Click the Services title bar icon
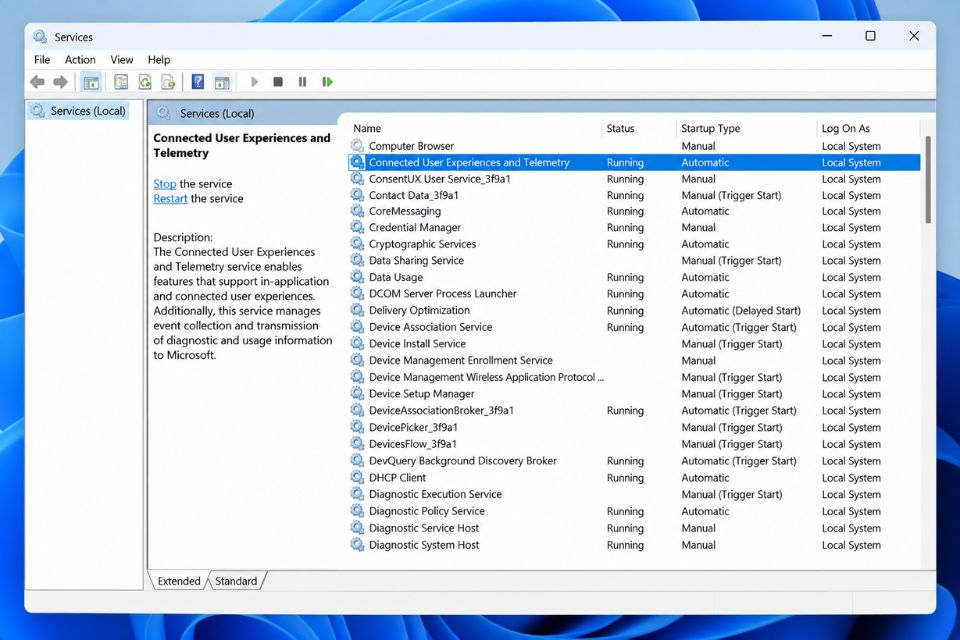This screenshot has width=960, height=640. 40,37
